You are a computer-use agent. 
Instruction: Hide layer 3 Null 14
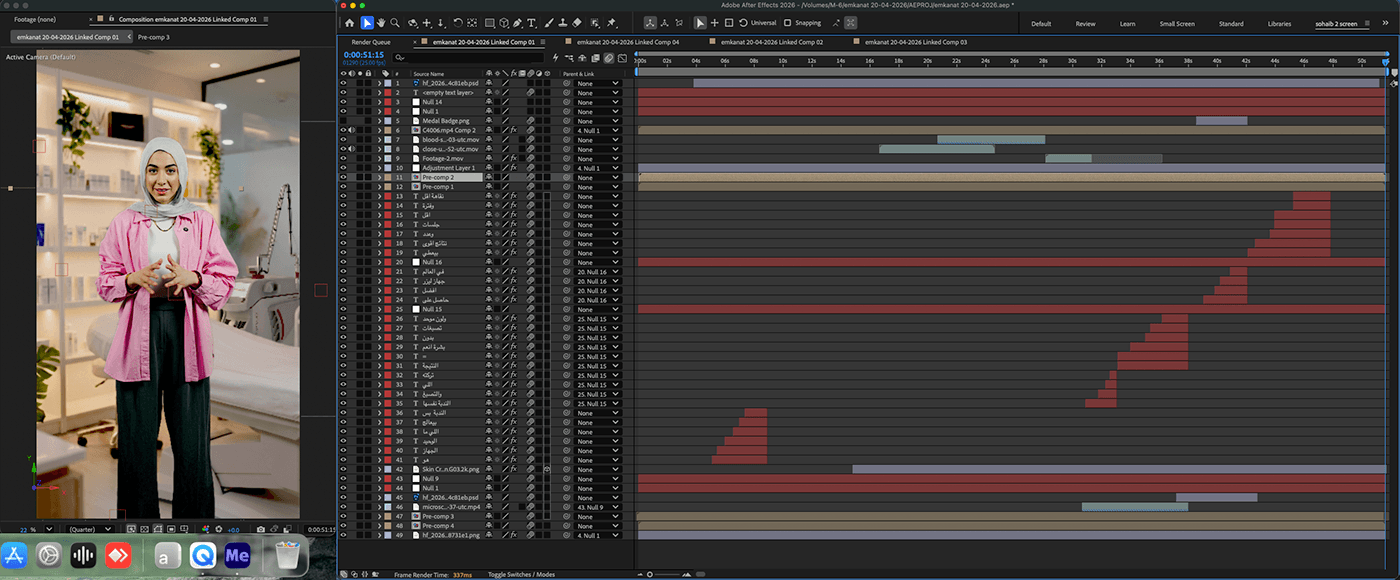pos(343,102)
